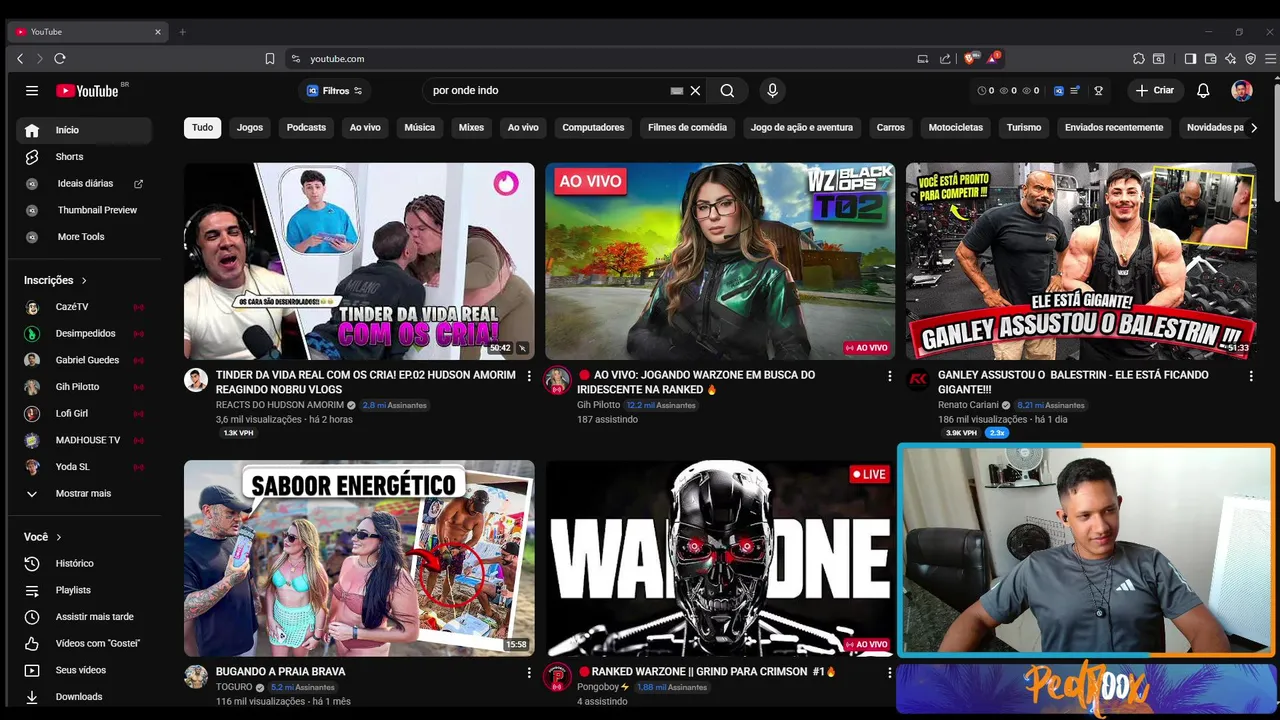Open the YouTube hamburger guide menu

coord(32,91)
